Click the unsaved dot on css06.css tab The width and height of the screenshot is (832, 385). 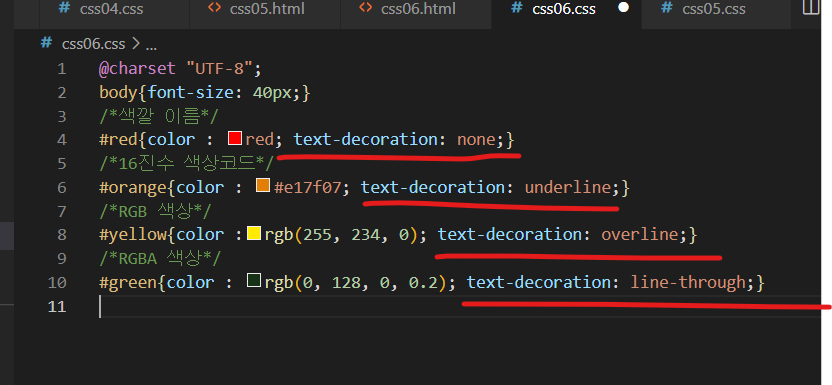(623, 8)
